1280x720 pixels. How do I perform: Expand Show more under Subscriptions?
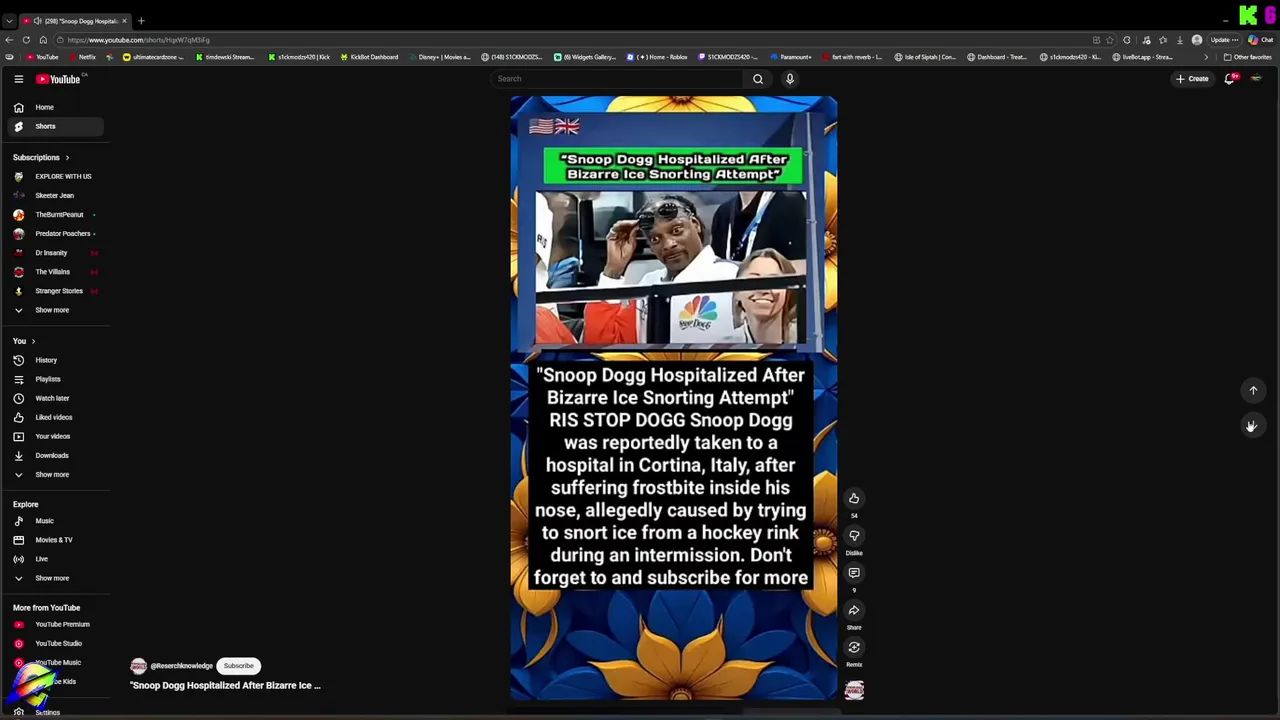54,310
